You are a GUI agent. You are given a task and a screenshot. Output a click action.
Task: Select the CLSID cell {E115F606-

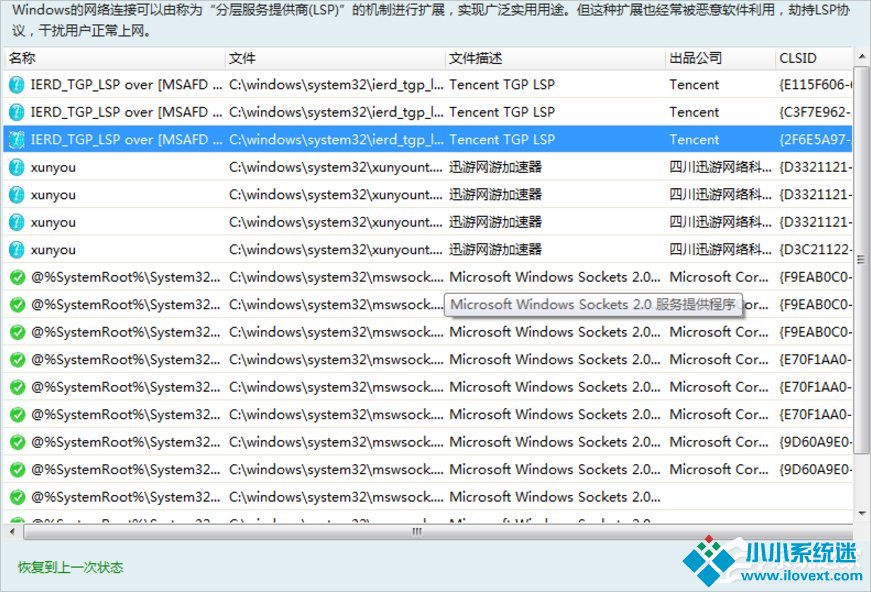point(815,84)
